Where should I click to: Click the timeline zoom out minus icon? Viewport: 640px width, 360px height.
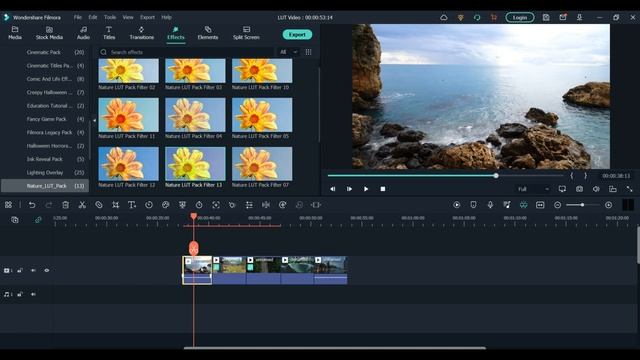[x=558, y=205]
